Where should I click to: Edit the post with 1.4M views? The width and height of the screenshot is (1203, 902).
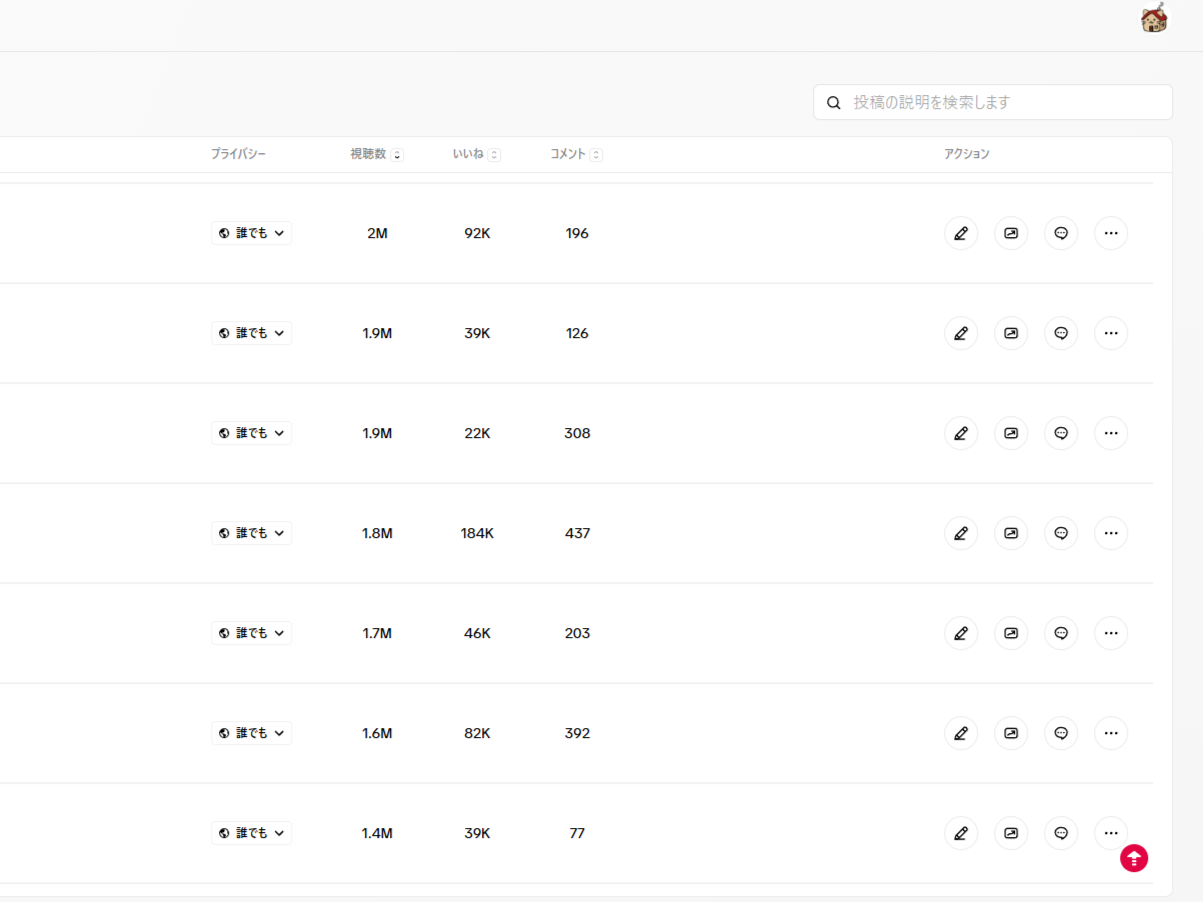(961, 833)
